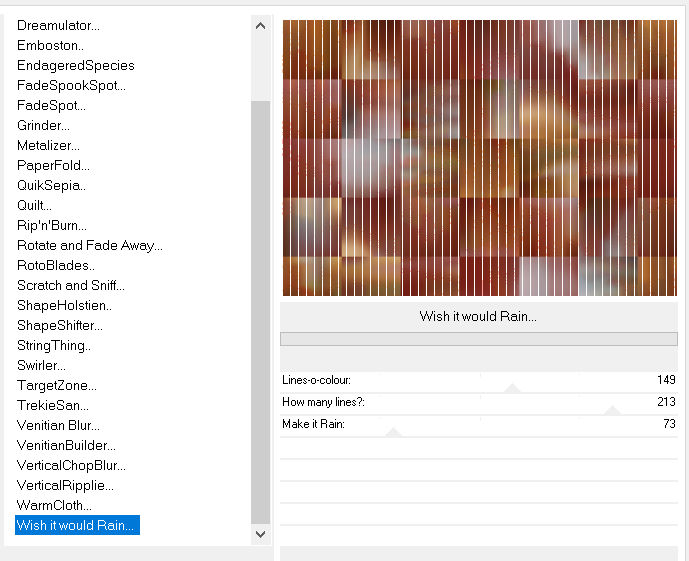This screenshot has height=561, width=689.
Task: Pick the Venitian Blur filter
Action: pyautogui.click(x=58, y=425)
